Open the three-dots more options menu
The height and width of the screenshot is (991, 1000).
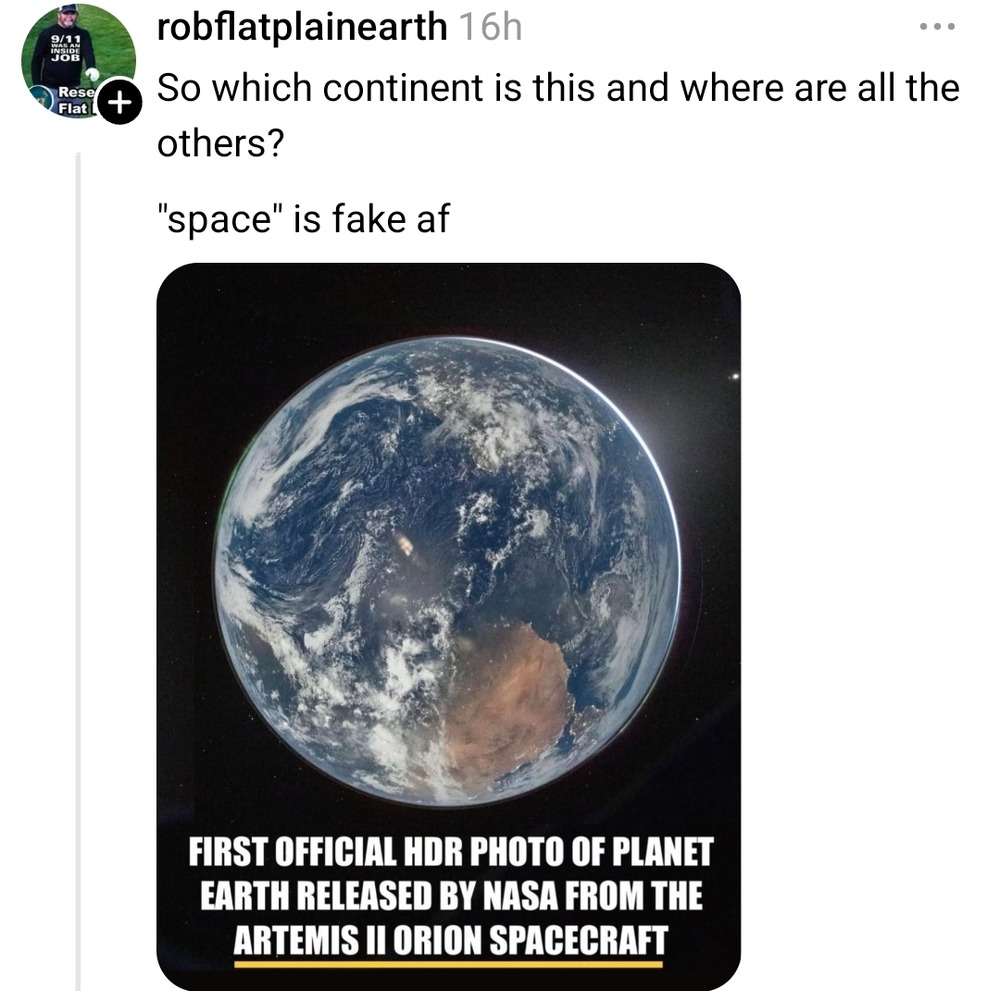coord(939,27)
